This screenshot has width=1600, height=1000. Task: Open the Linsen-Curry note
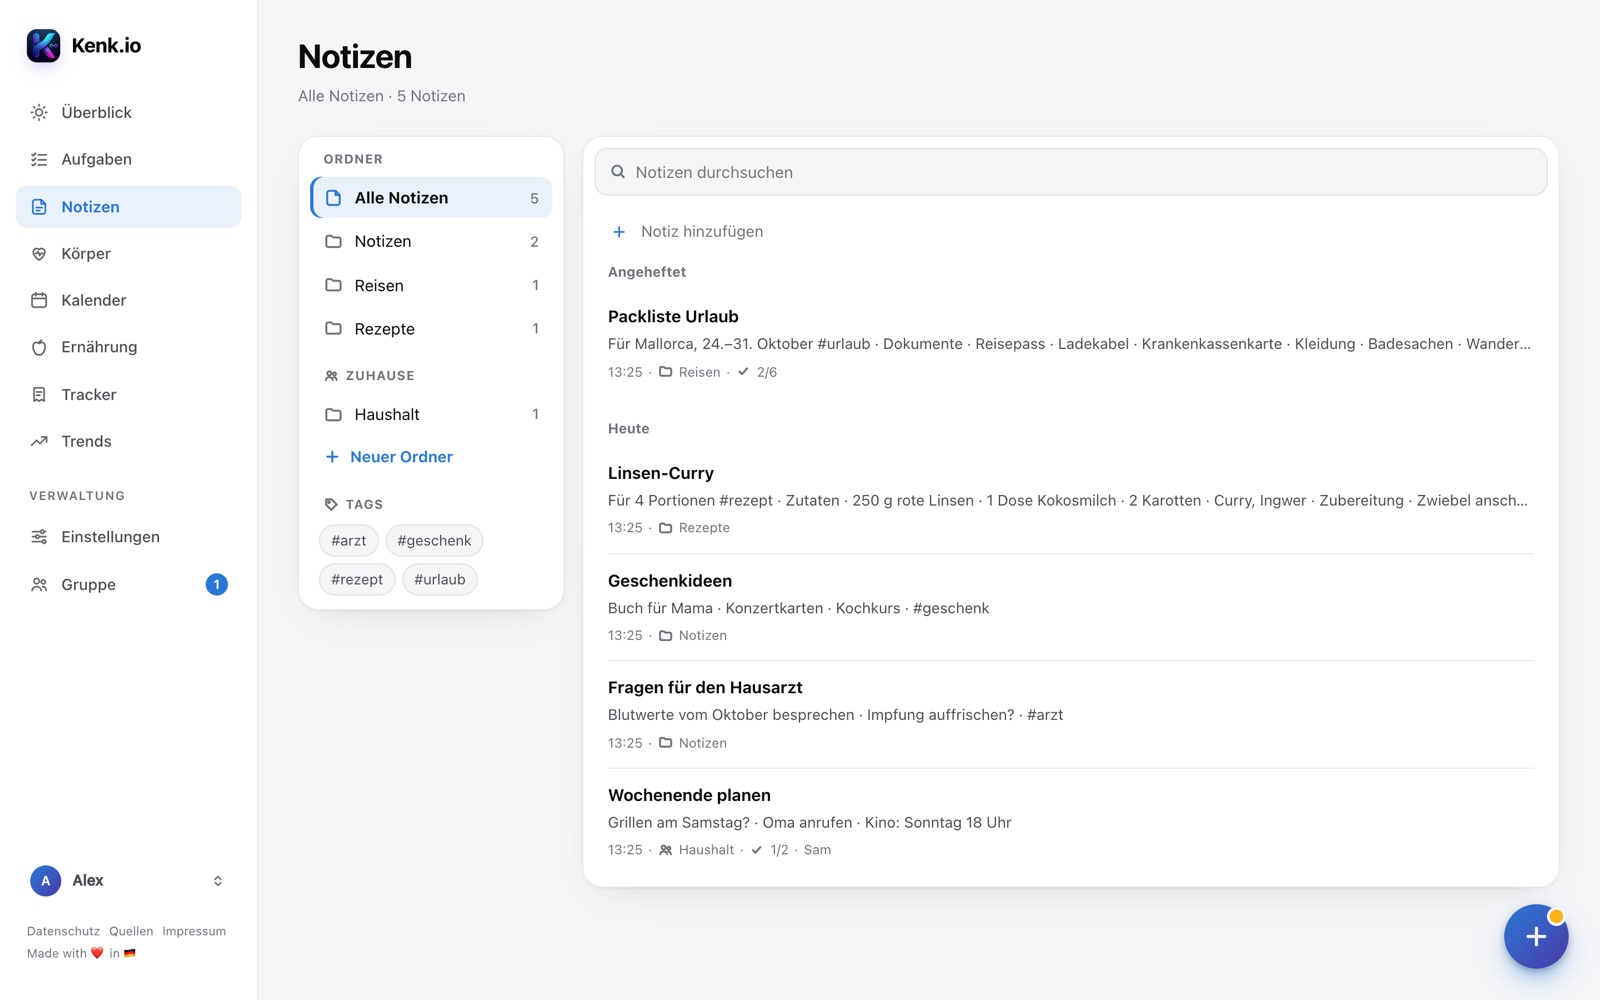(x=1071, y=500)
